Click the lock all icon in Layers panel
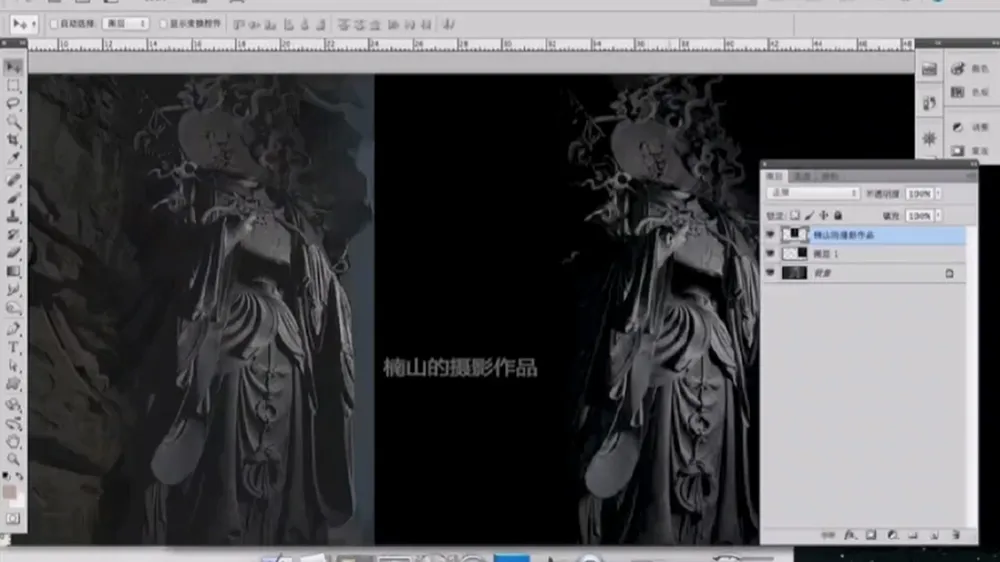 [x=838, y=216]
